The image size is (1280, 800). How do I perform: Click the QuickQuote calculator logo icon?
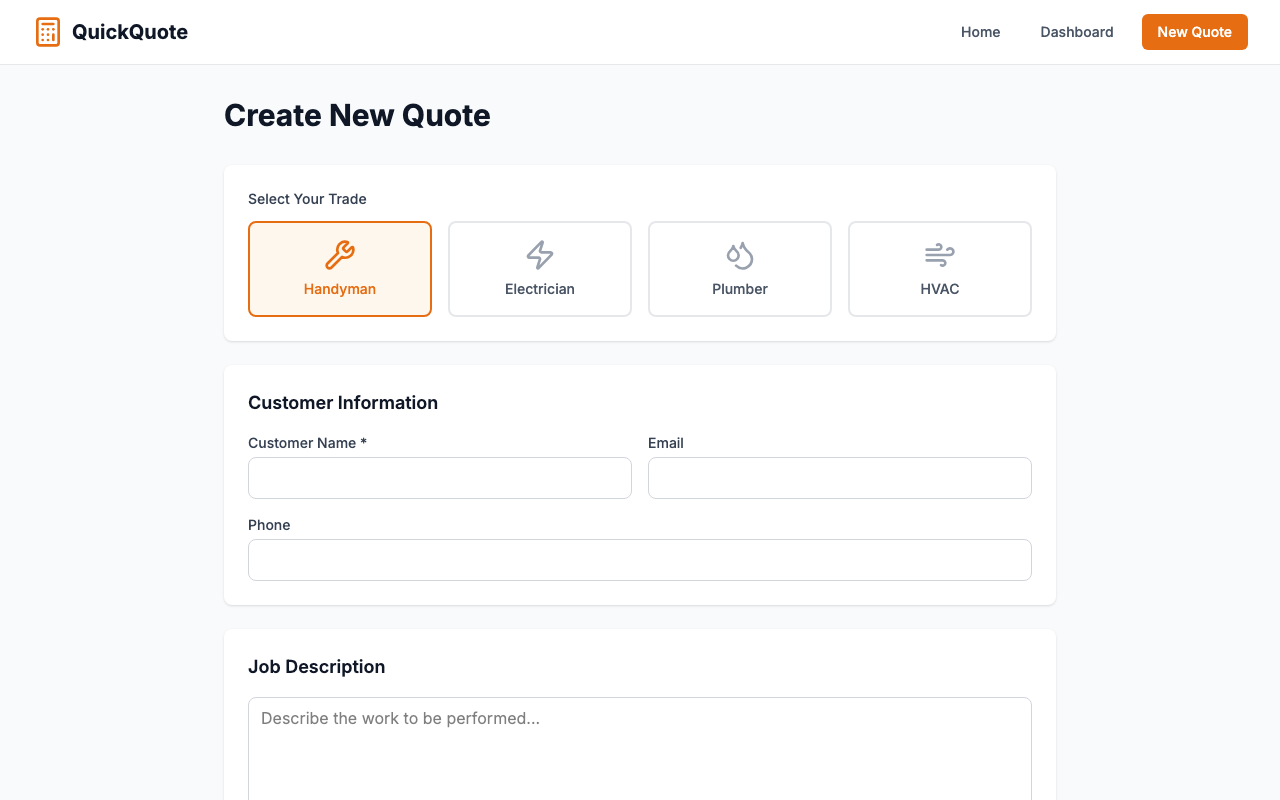click(47, 31)
